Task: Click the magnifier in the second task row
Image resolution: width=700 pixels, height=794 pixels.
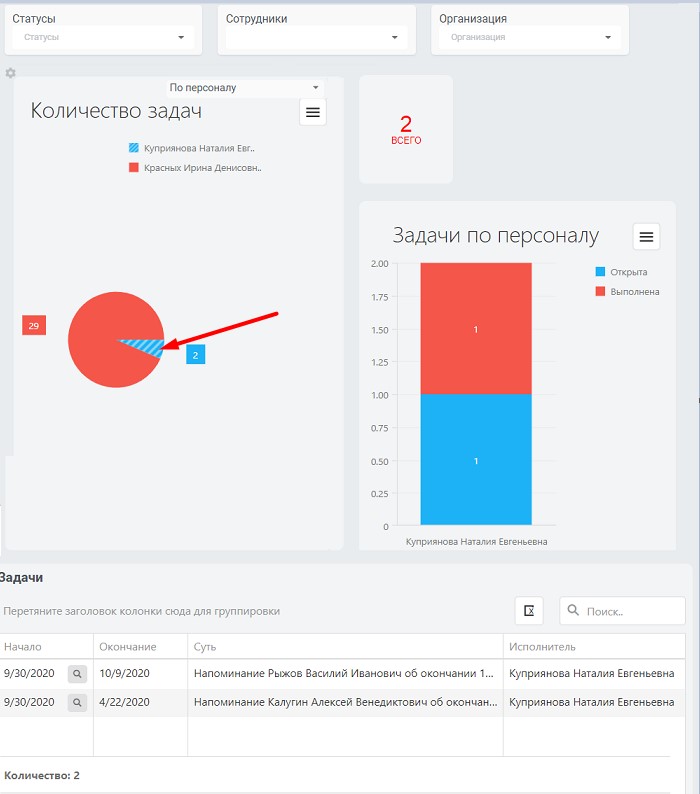Action: point(77,702)
